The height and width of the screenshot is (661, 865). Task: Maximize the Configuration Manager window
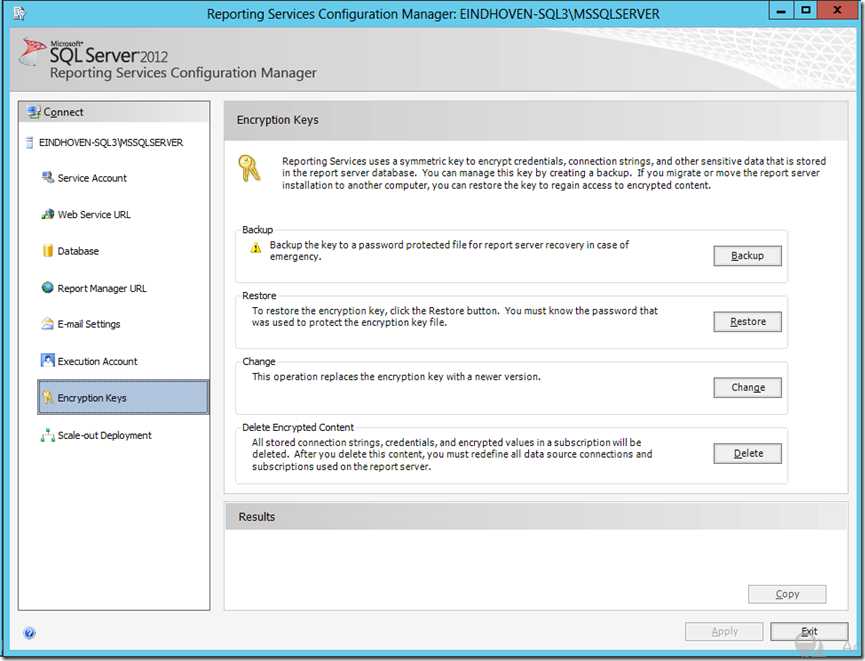[x=806, y=10]
